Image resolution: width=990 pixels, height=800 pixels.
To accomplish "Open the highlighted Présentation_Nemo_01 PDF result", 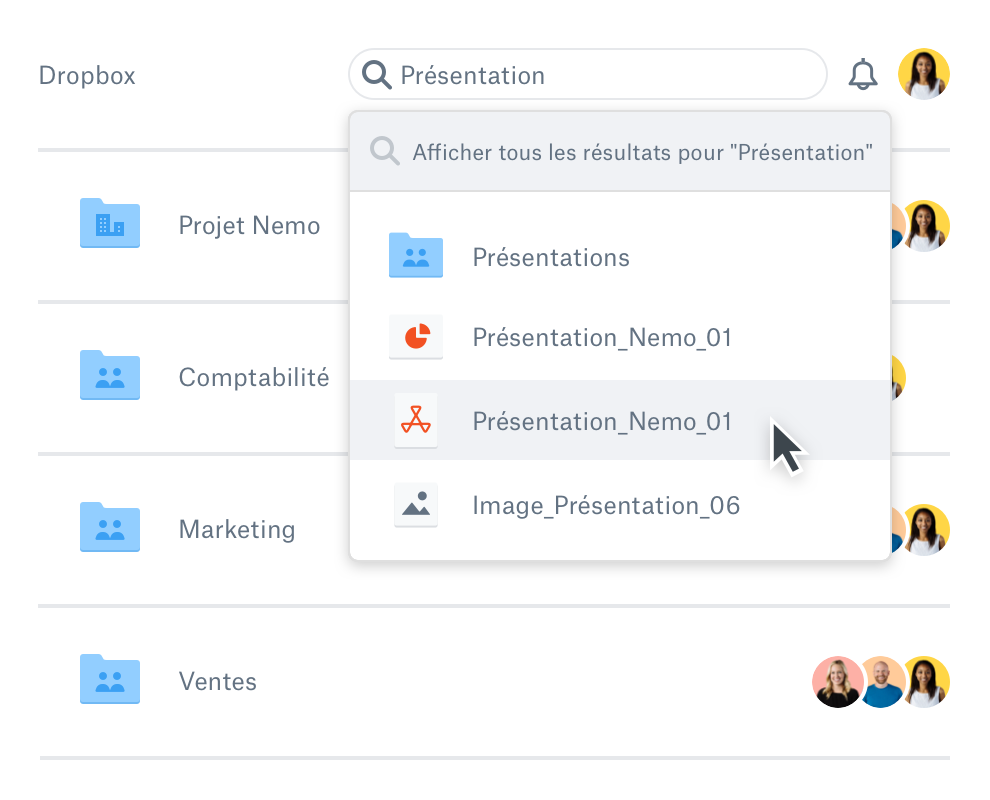I will pyautogui.click(x=620, y=421).
